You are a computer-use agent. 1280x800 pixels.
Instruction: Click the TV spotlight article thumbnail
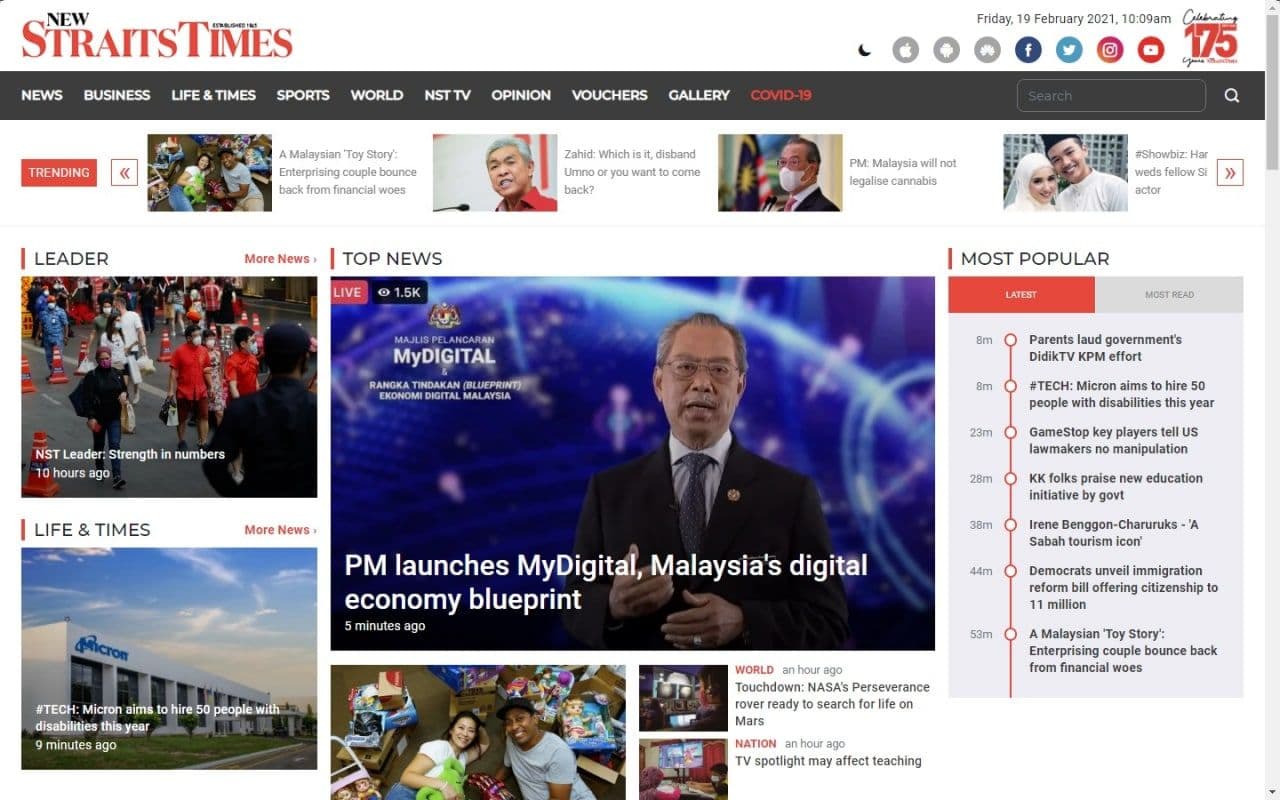[x=683, y=769]
